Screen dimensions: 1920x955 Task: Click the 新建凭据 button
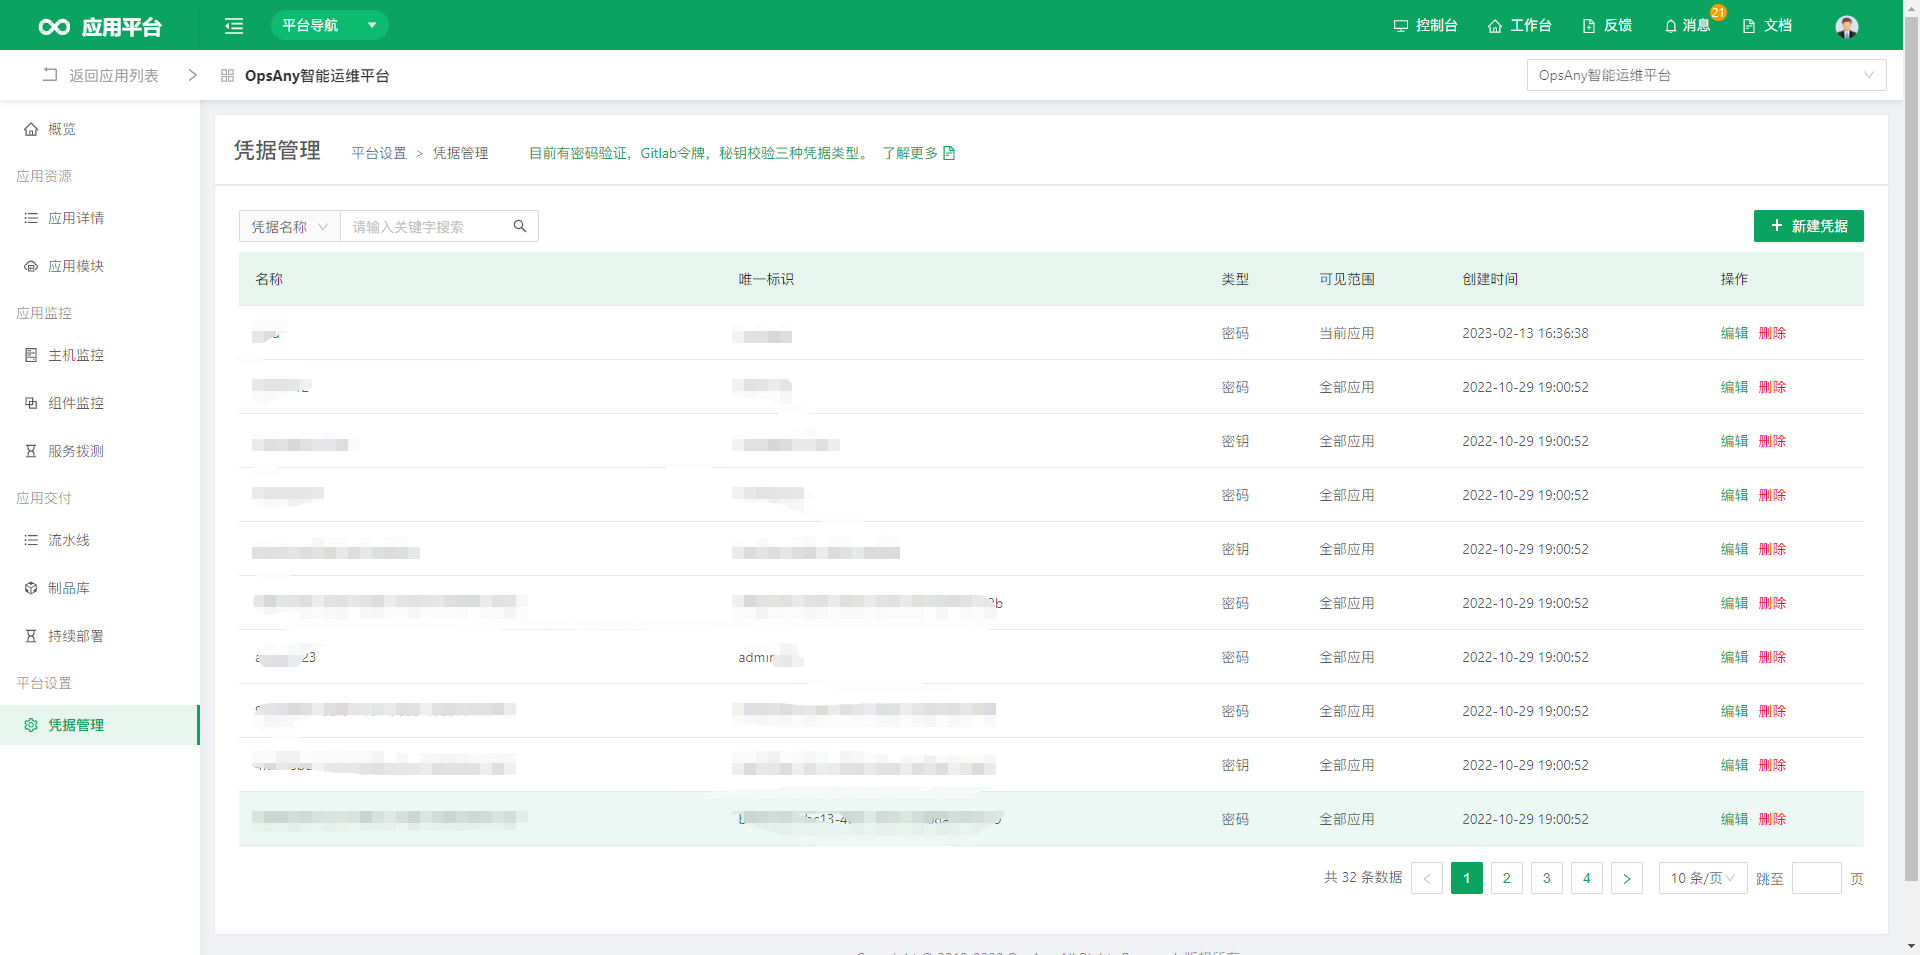click(1808, 226)
